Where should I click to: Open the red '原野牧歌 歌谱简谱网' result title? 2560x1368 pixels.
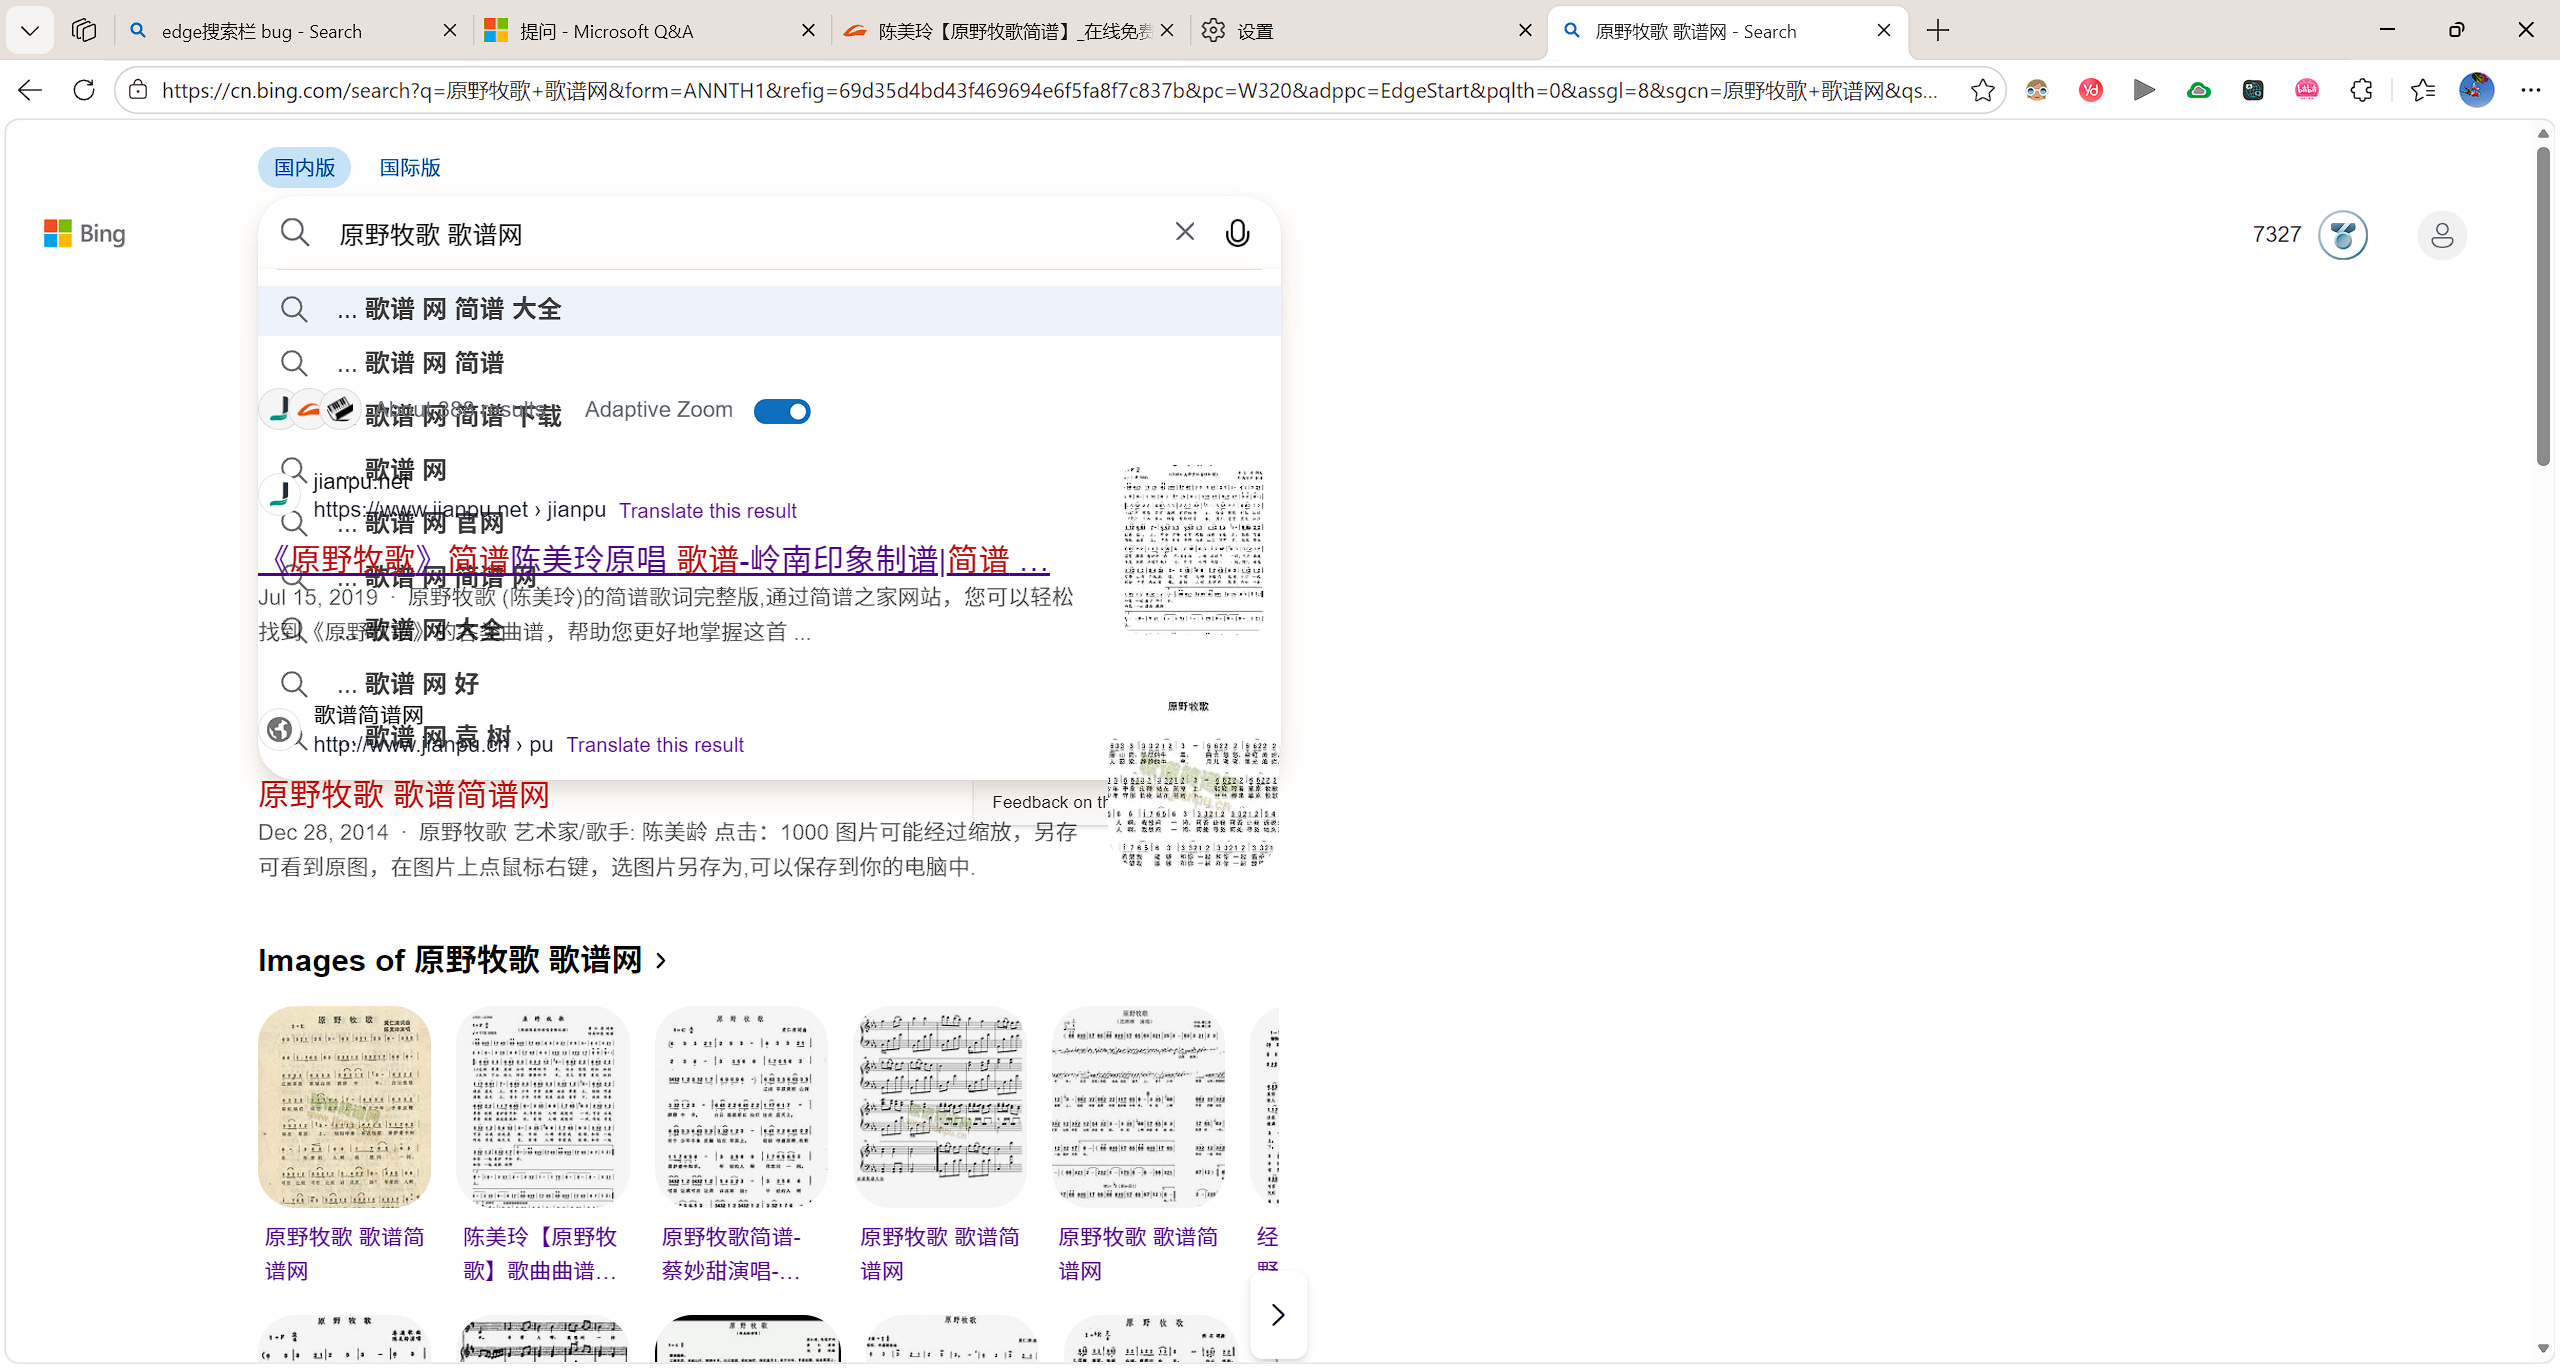point(404,795)
